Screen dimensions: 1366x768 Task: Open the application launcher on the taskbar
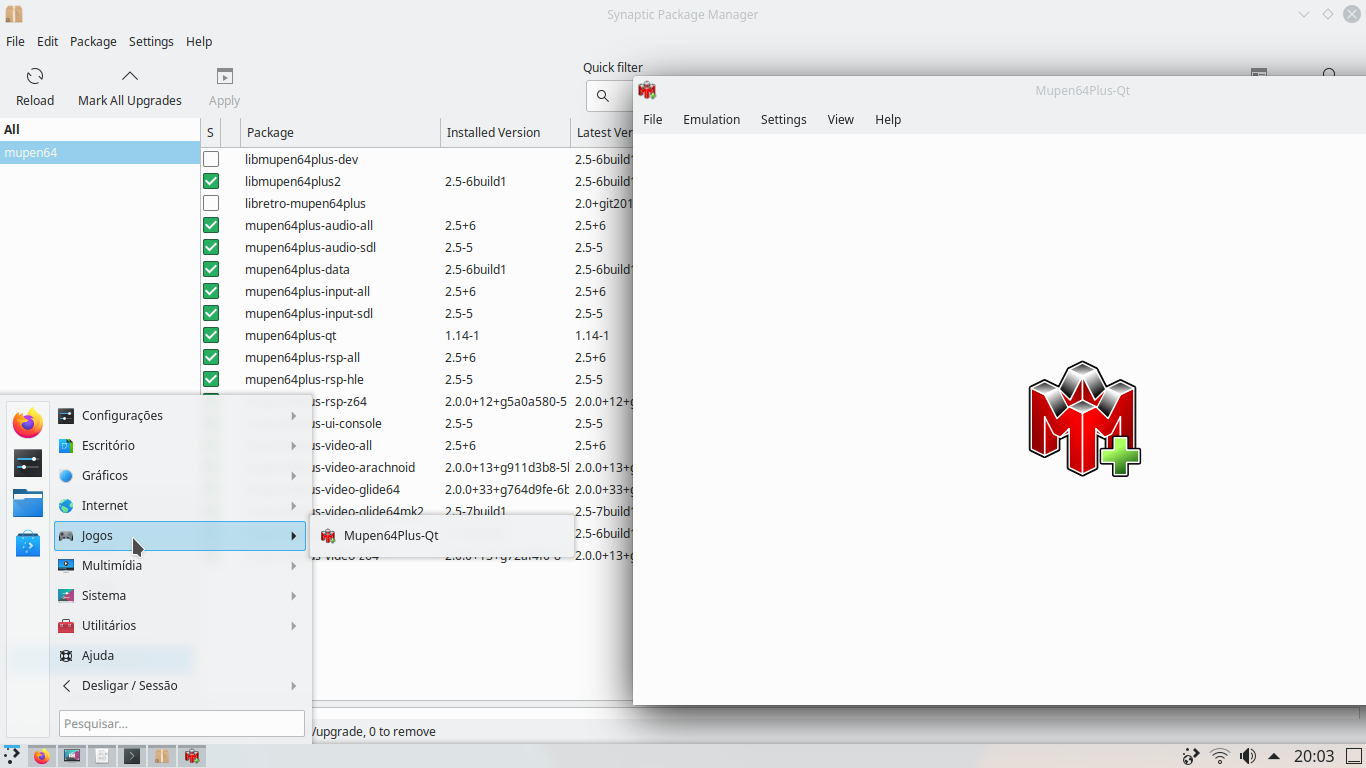coord(12,756)
